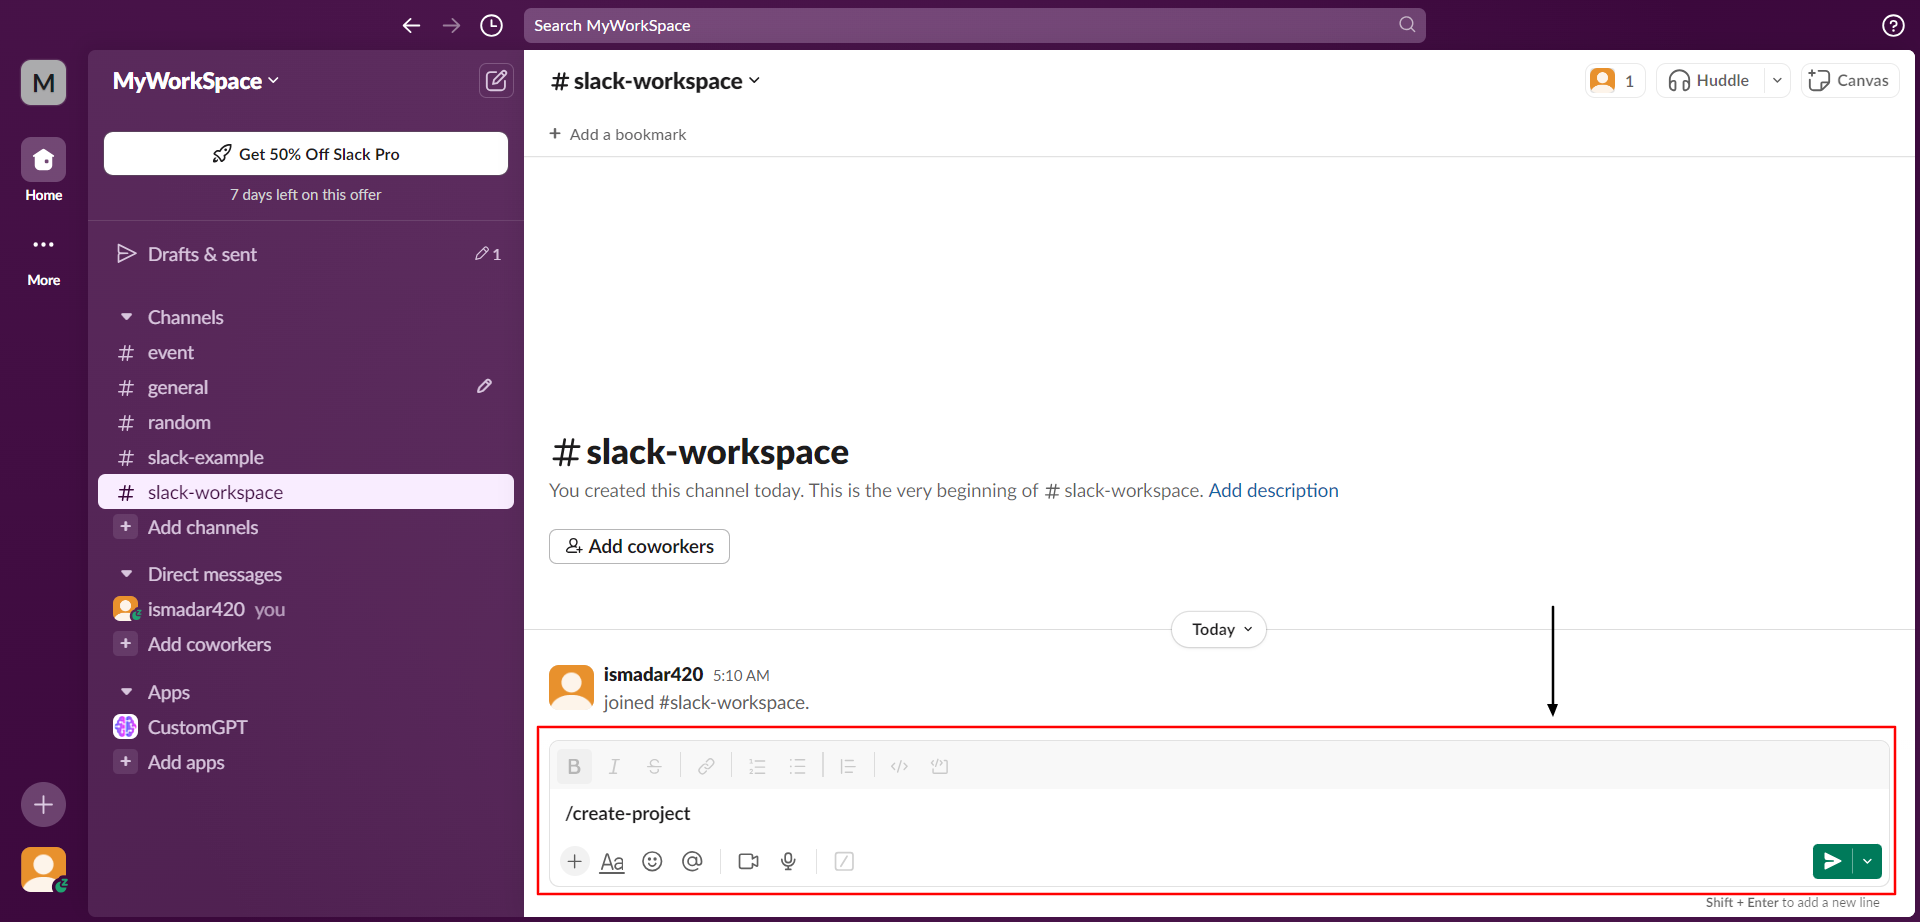This screenshot has width=1920, height=922.
Task: Go back in history with left arrow
Action: point(411,26)
